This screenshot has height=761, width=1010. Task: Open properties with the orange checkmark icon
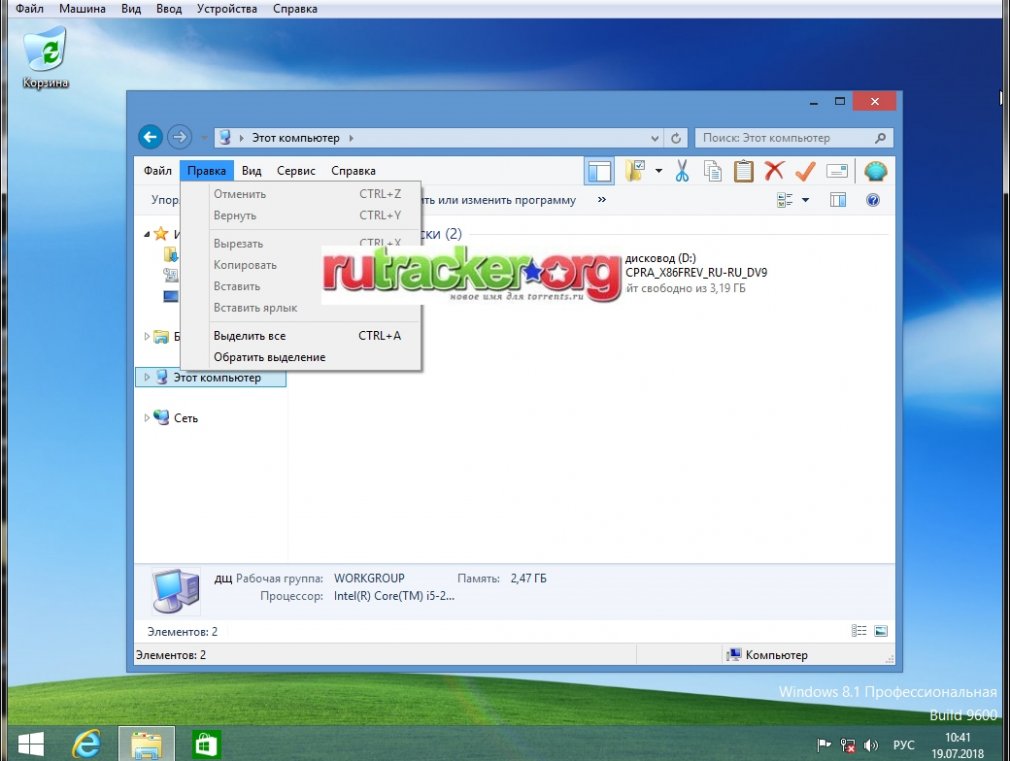pyautogui.click(x=805, y=171)
